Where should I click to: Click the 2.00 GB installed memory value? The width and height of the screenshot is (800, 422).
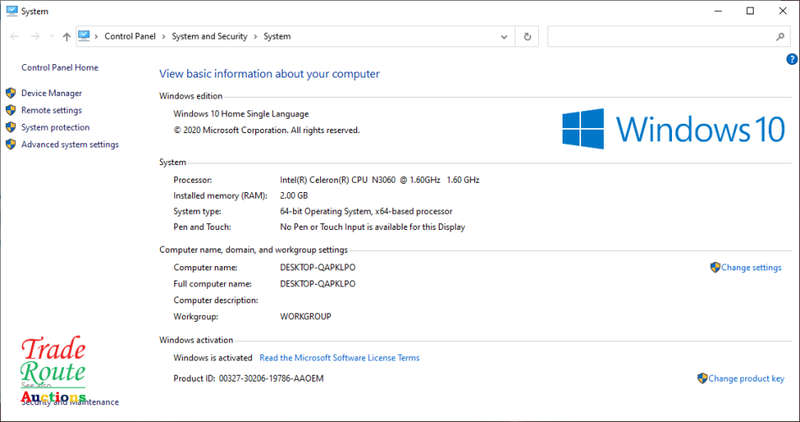pyautogui.click(x=294, y=195)
